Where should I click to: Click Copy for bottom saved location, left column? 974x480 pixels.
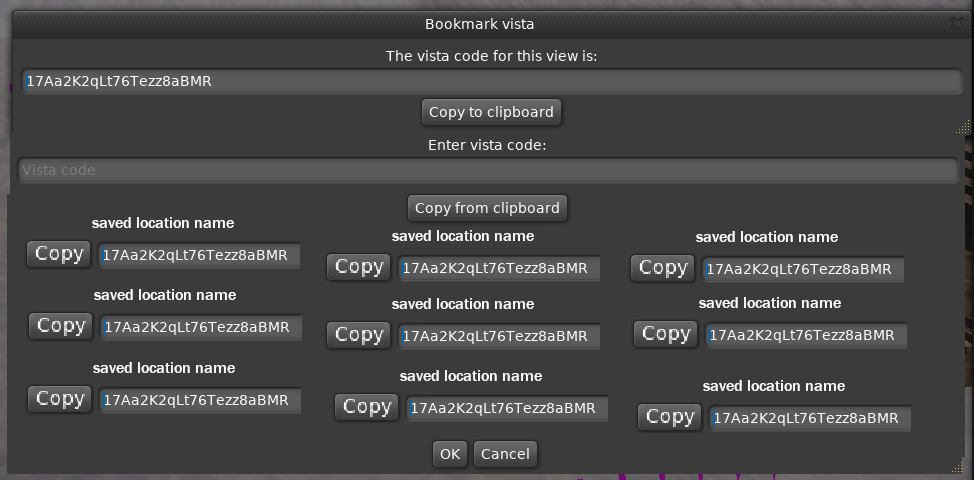(x=60, y=399)
